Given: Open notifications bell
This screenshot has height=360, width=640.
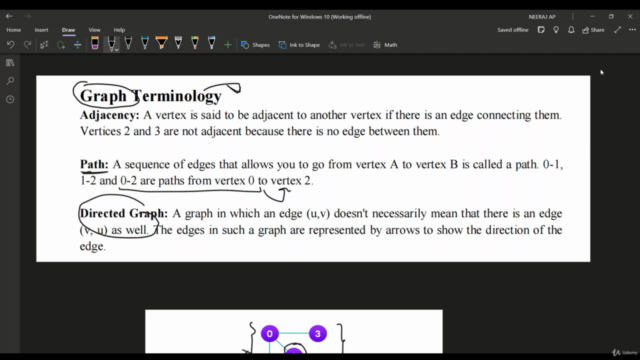Looking at the screenshot, I should pos(571,30).
